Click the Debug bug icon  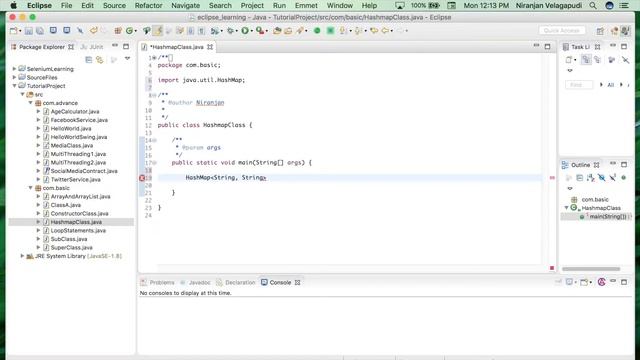(x=230, y=31)
